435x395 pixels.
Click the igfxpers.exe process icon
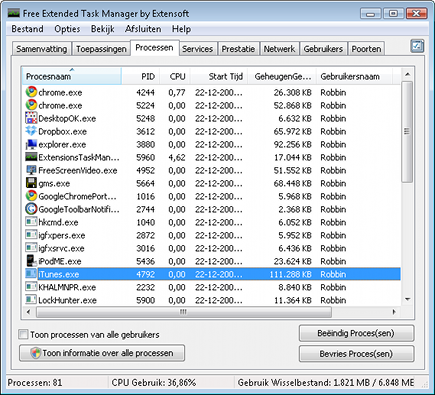[31, 235]
